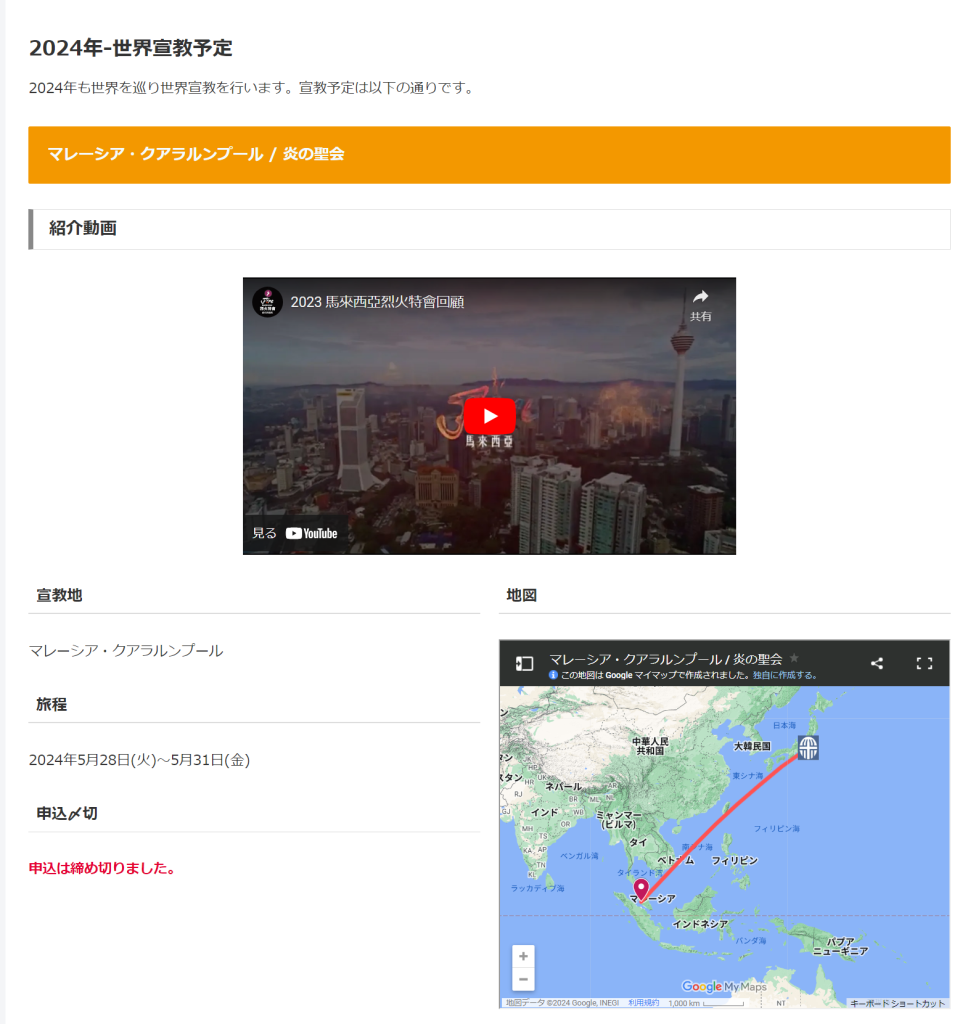Open video title 2023 馬來西亞烈火特會回顧
Screen dimensions: 968x1024
point(377,302)
